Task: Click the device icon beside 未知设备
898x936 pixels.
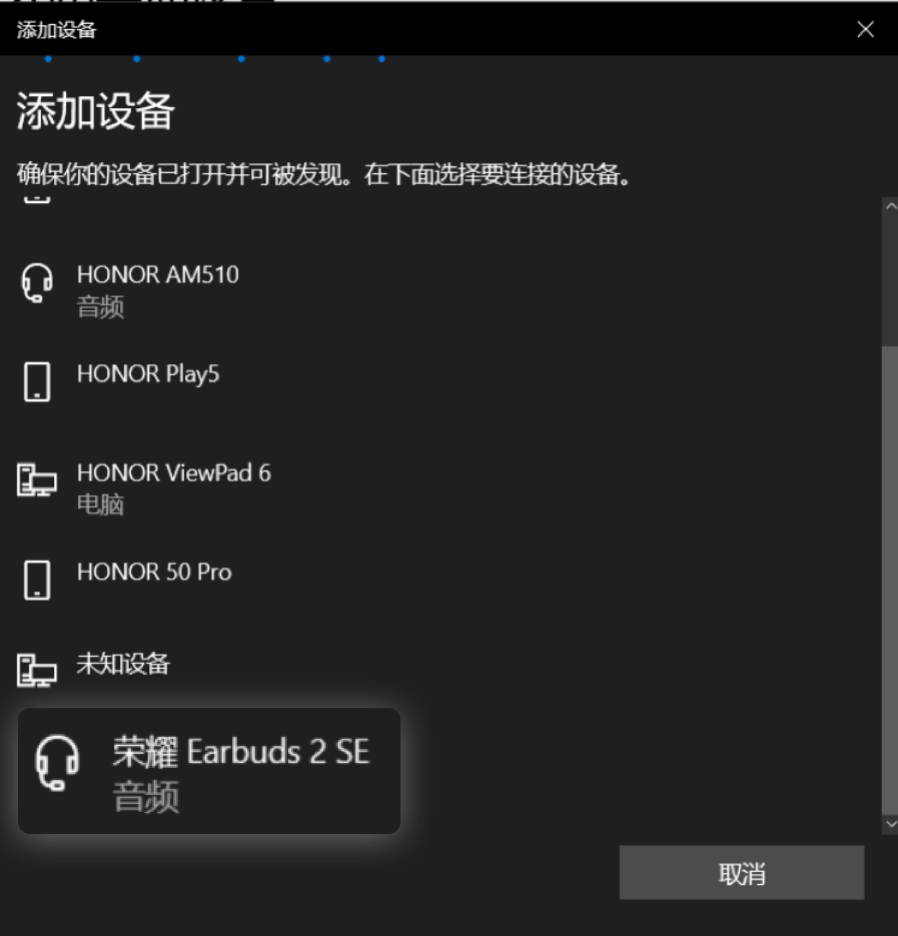Action: tap(37, 671)
